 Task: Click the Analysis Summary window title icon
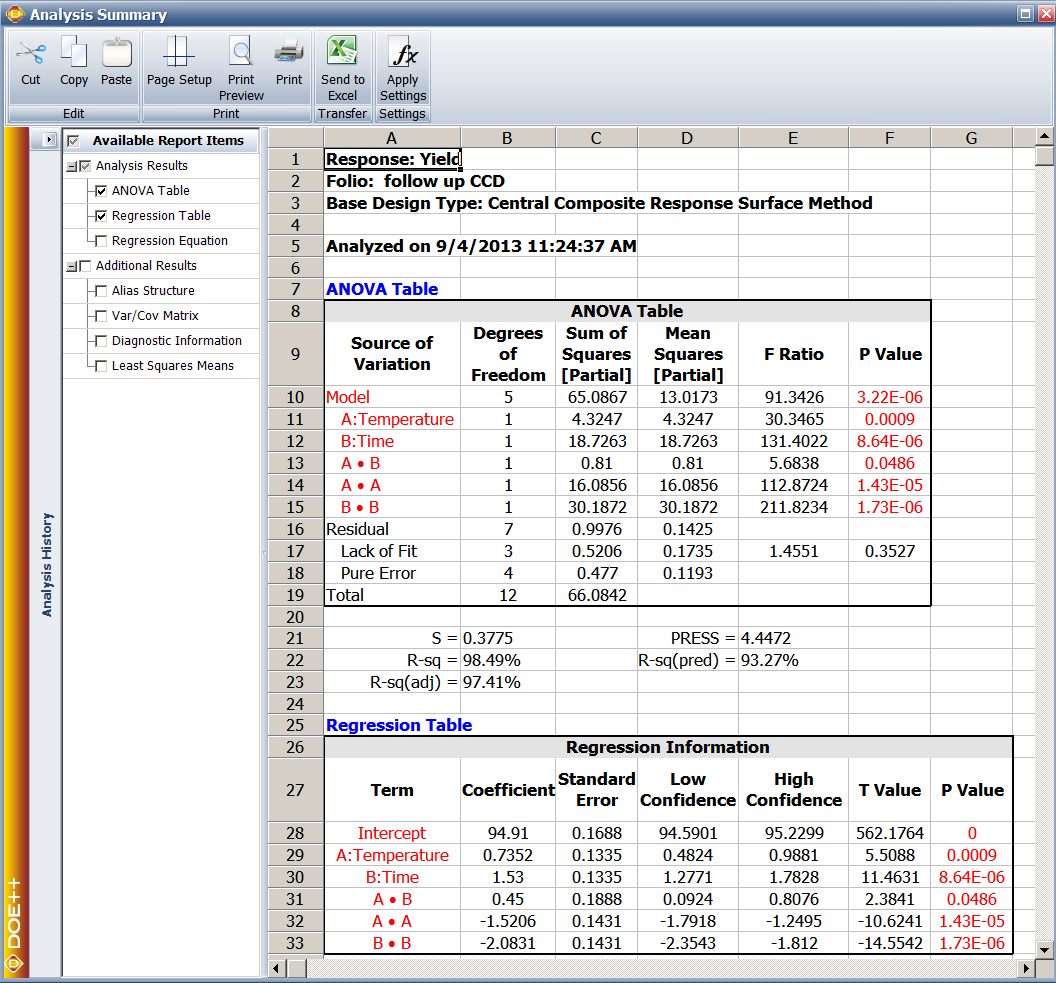[15, 14]
